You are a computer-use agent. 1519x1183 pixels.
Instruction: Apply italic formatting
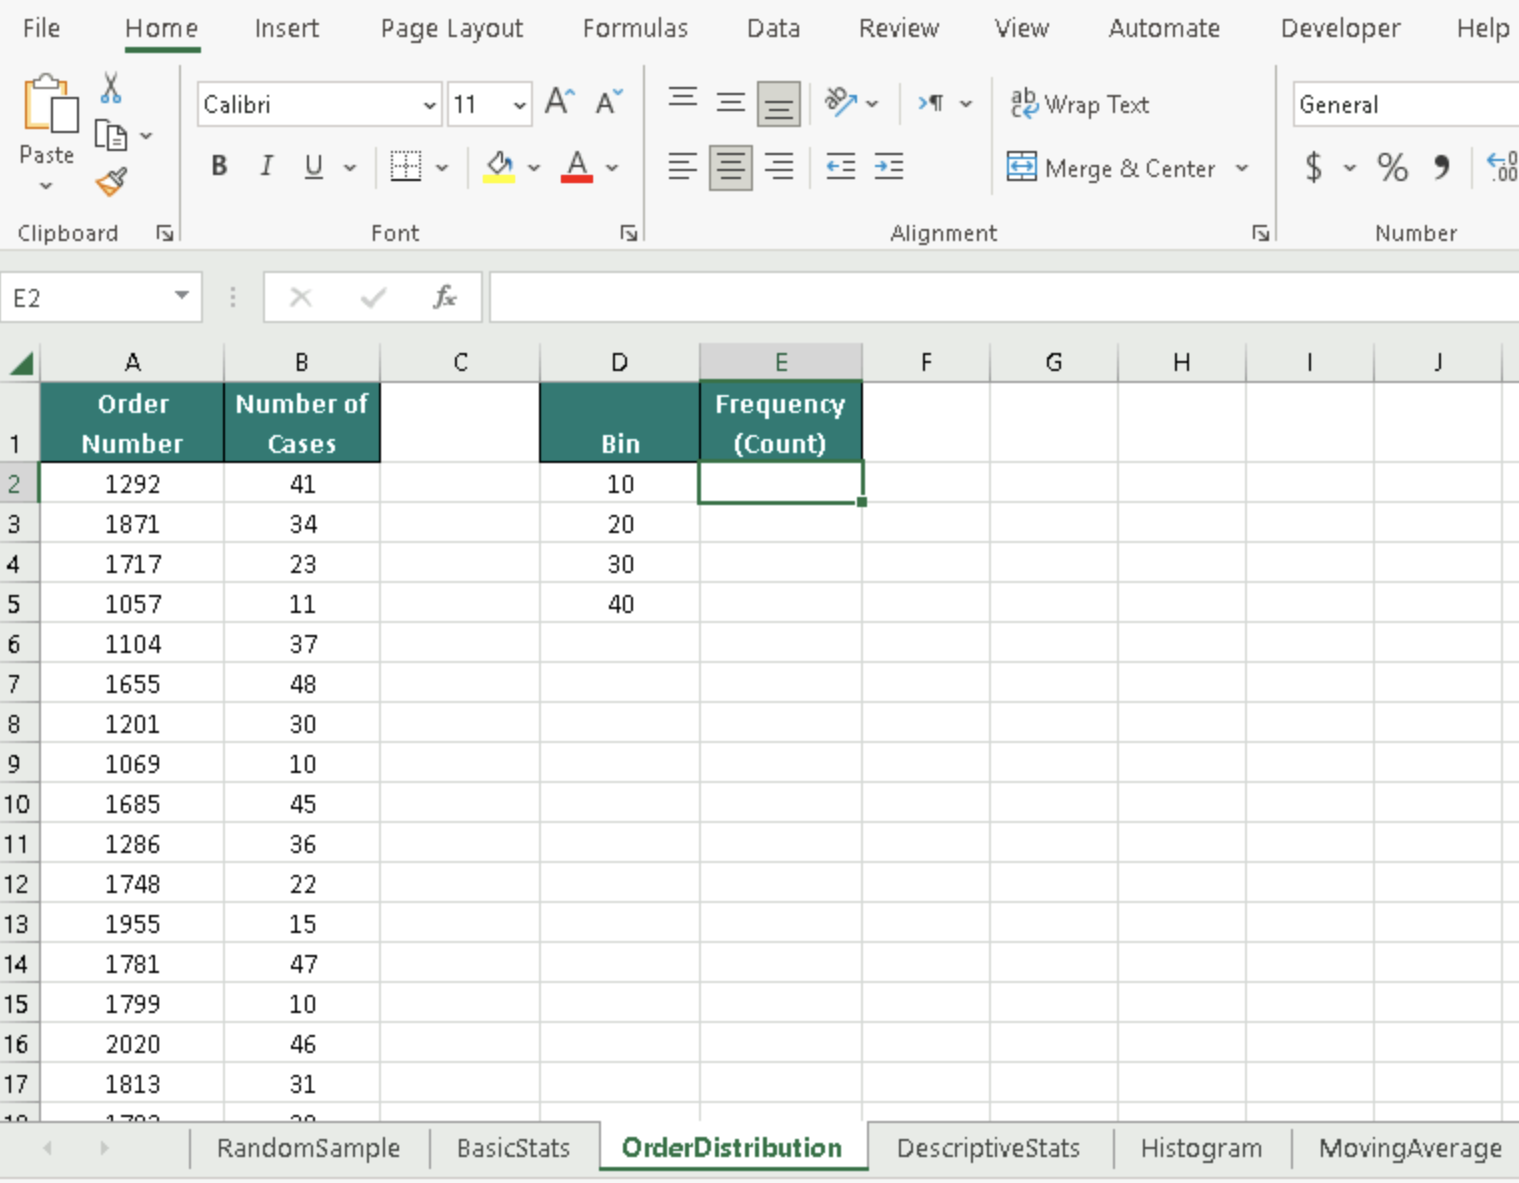[266, 166]
